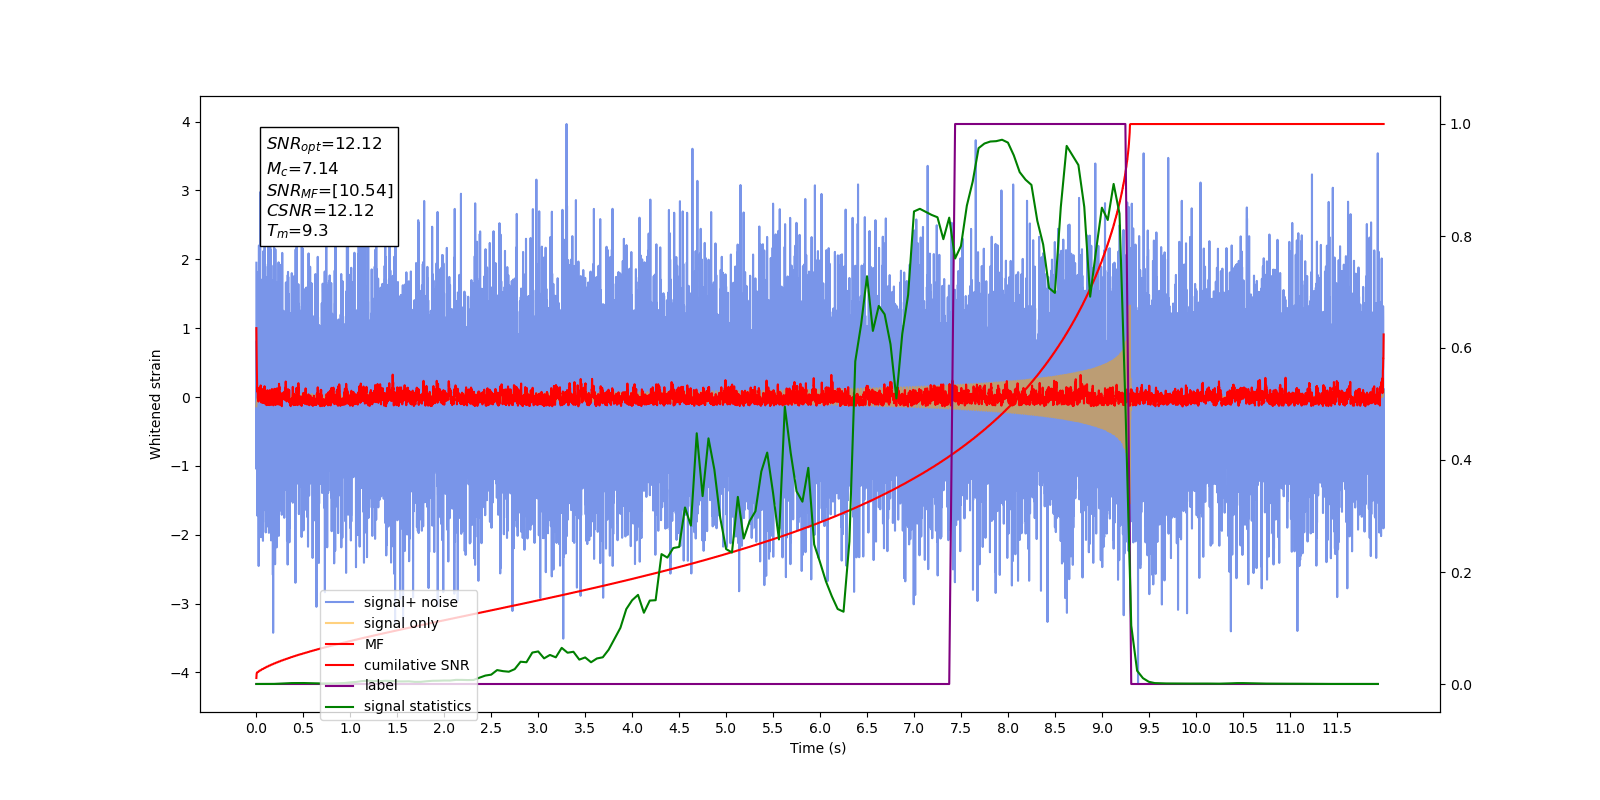This screenshot has width=1600, height=800.
Task: Click the right y-axis tick label 1.0
Action: pyautogui.click(x=1461, y=124)
